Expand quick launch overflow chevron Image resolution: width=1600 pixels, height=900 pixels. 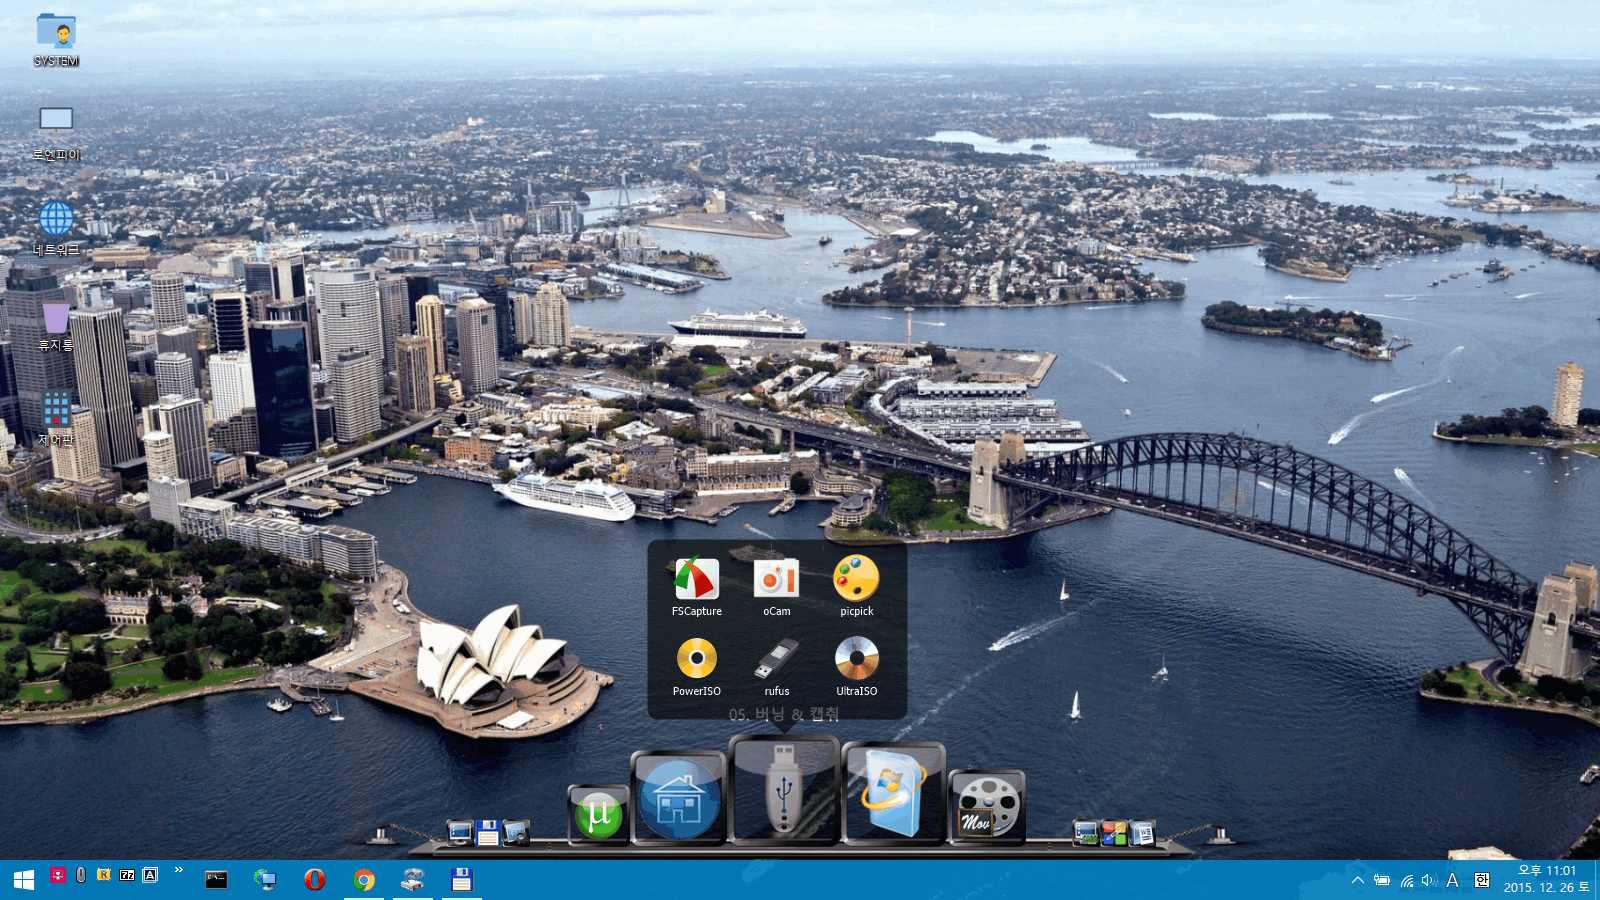[179, 870]
